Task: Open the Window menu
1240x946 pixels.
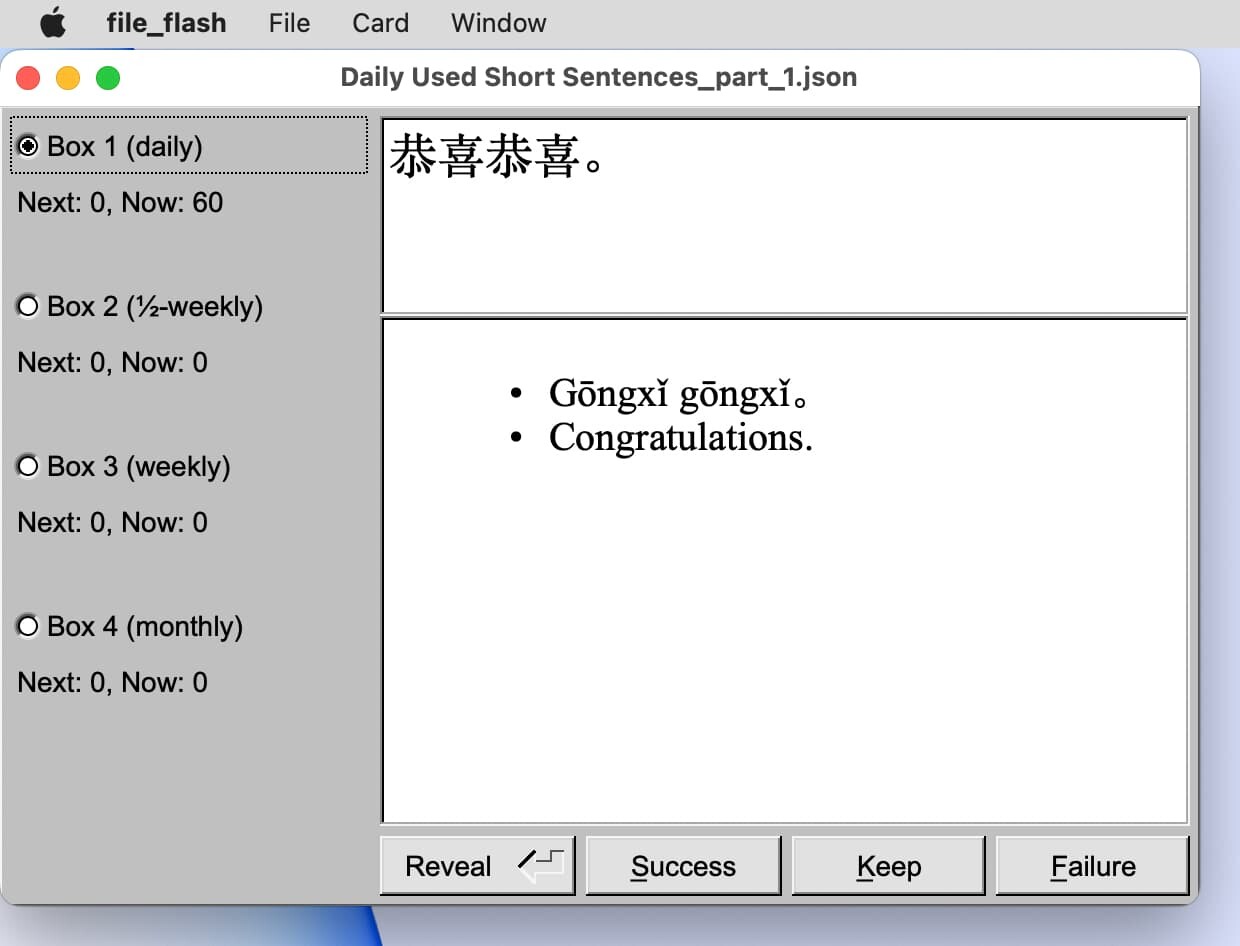Action: pyautogui.click(x=498, y=23)
